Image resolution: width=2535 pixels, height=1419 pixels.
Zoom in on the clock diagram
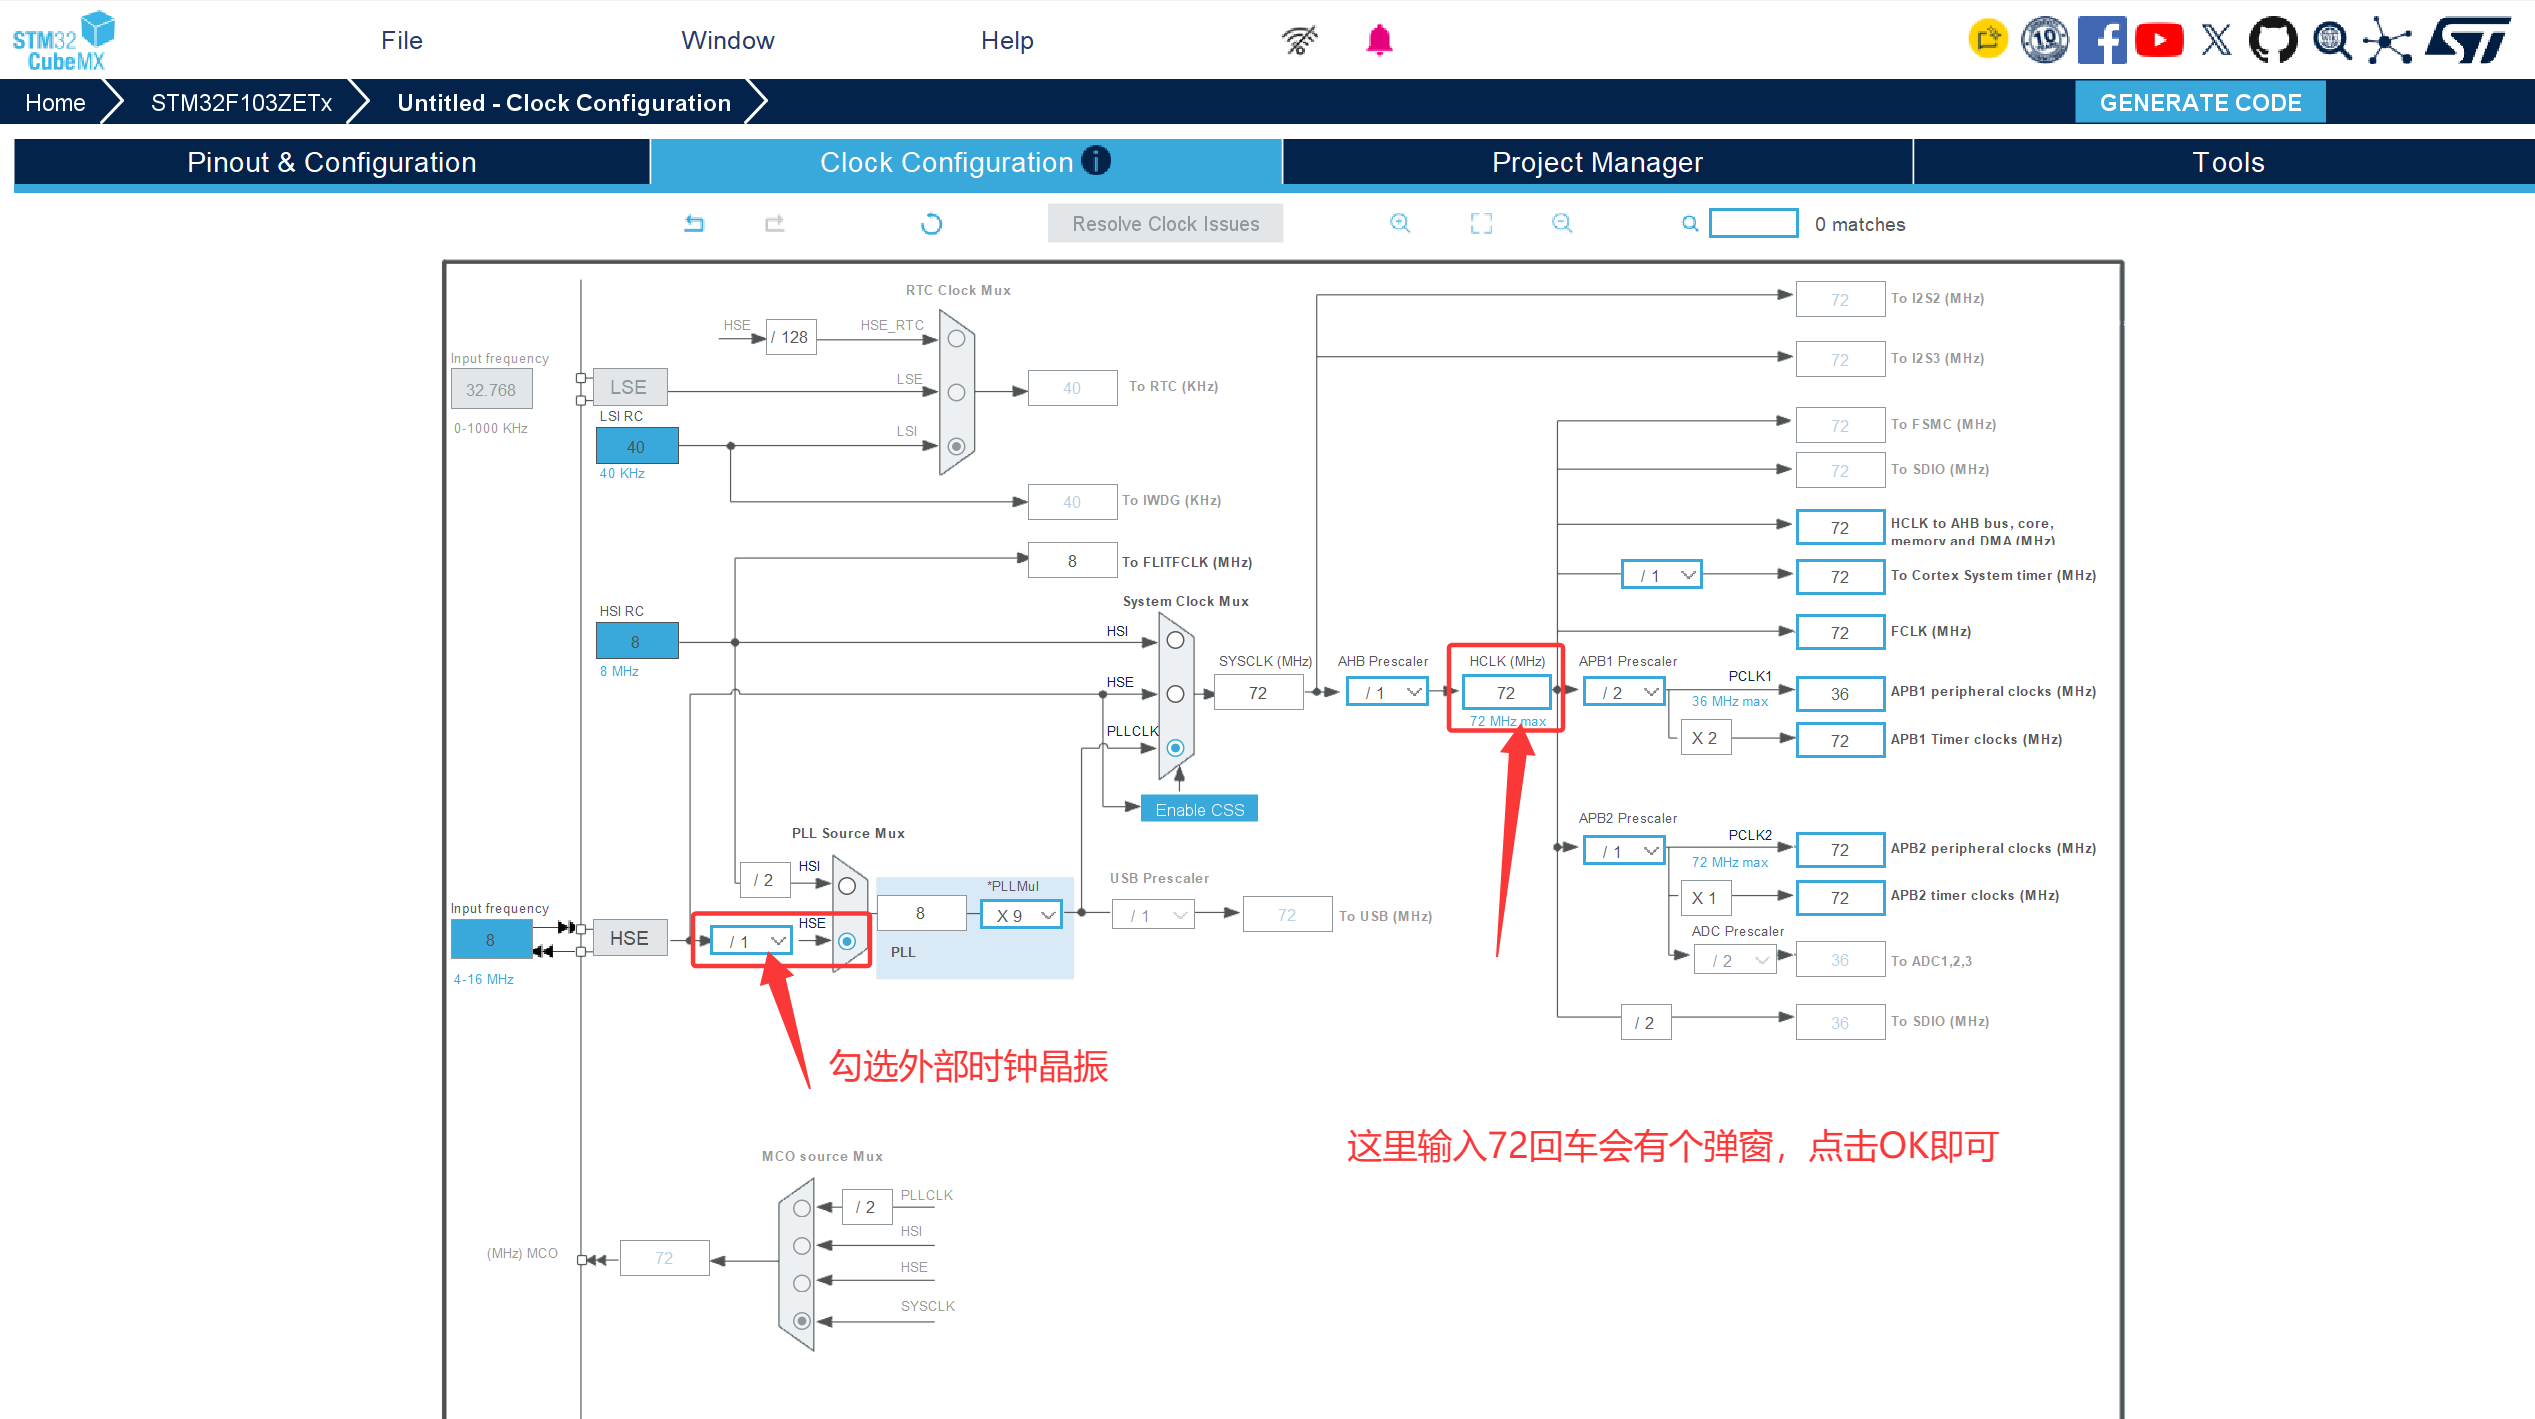pyautogui.click(x=1400, y=224)
